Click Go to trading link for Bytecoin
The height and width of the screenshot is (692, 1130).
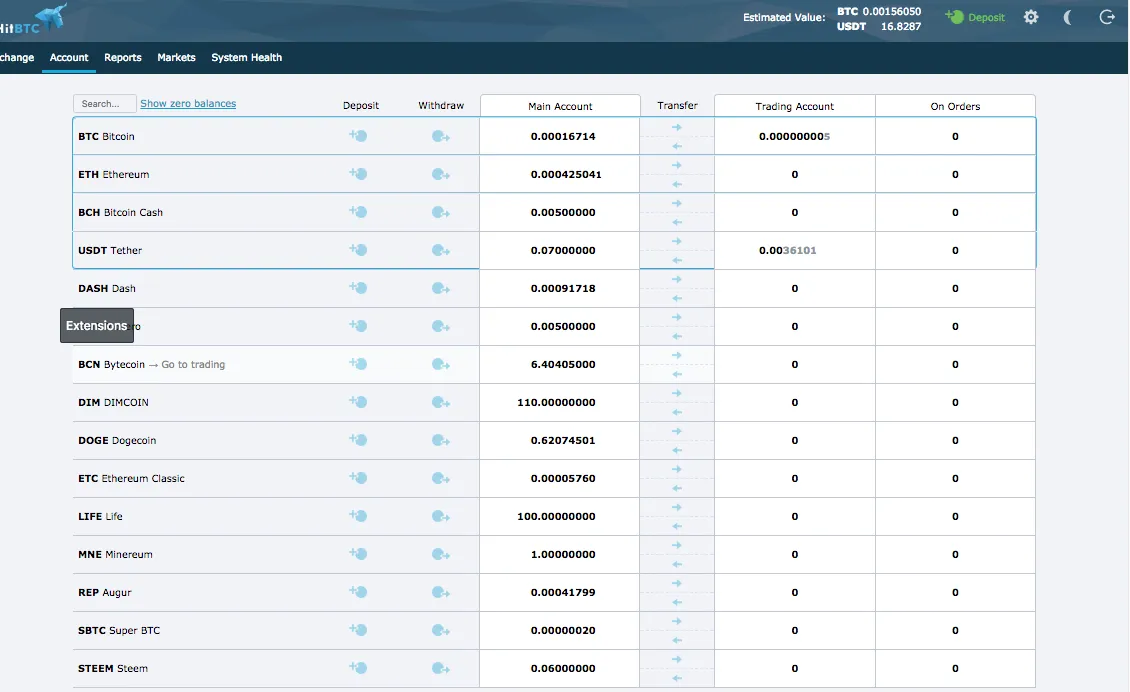193,365
